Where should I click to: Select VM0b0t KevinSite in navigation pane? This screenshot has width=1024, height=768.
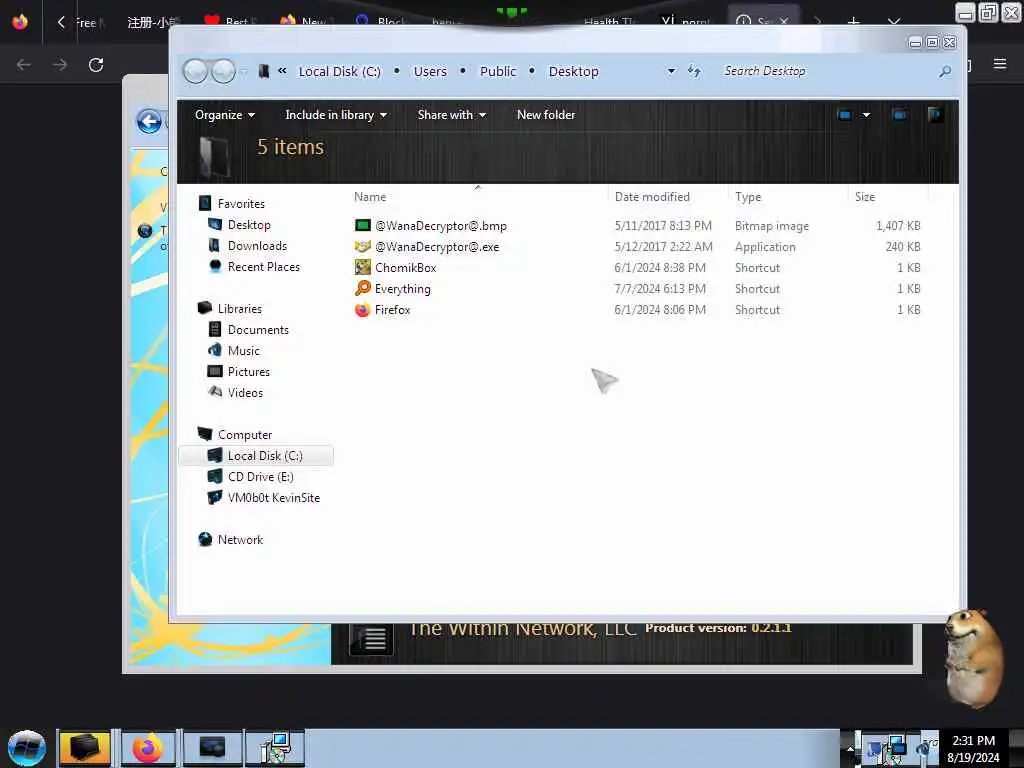click(x=274, y=498)
